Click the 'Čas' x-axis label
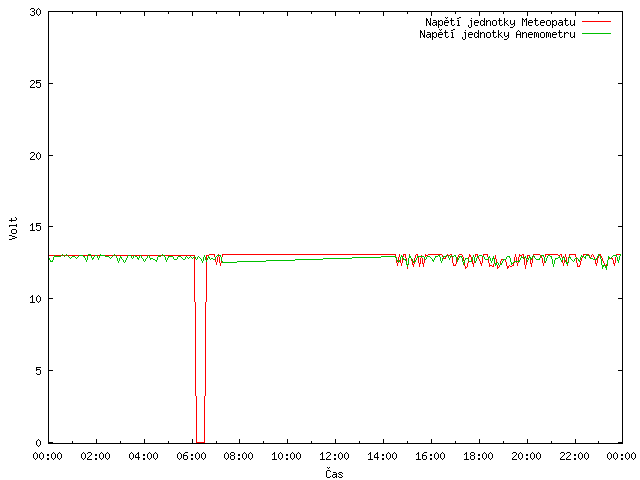The height and width of the screenshot is (480, 640). pos(334,473)
